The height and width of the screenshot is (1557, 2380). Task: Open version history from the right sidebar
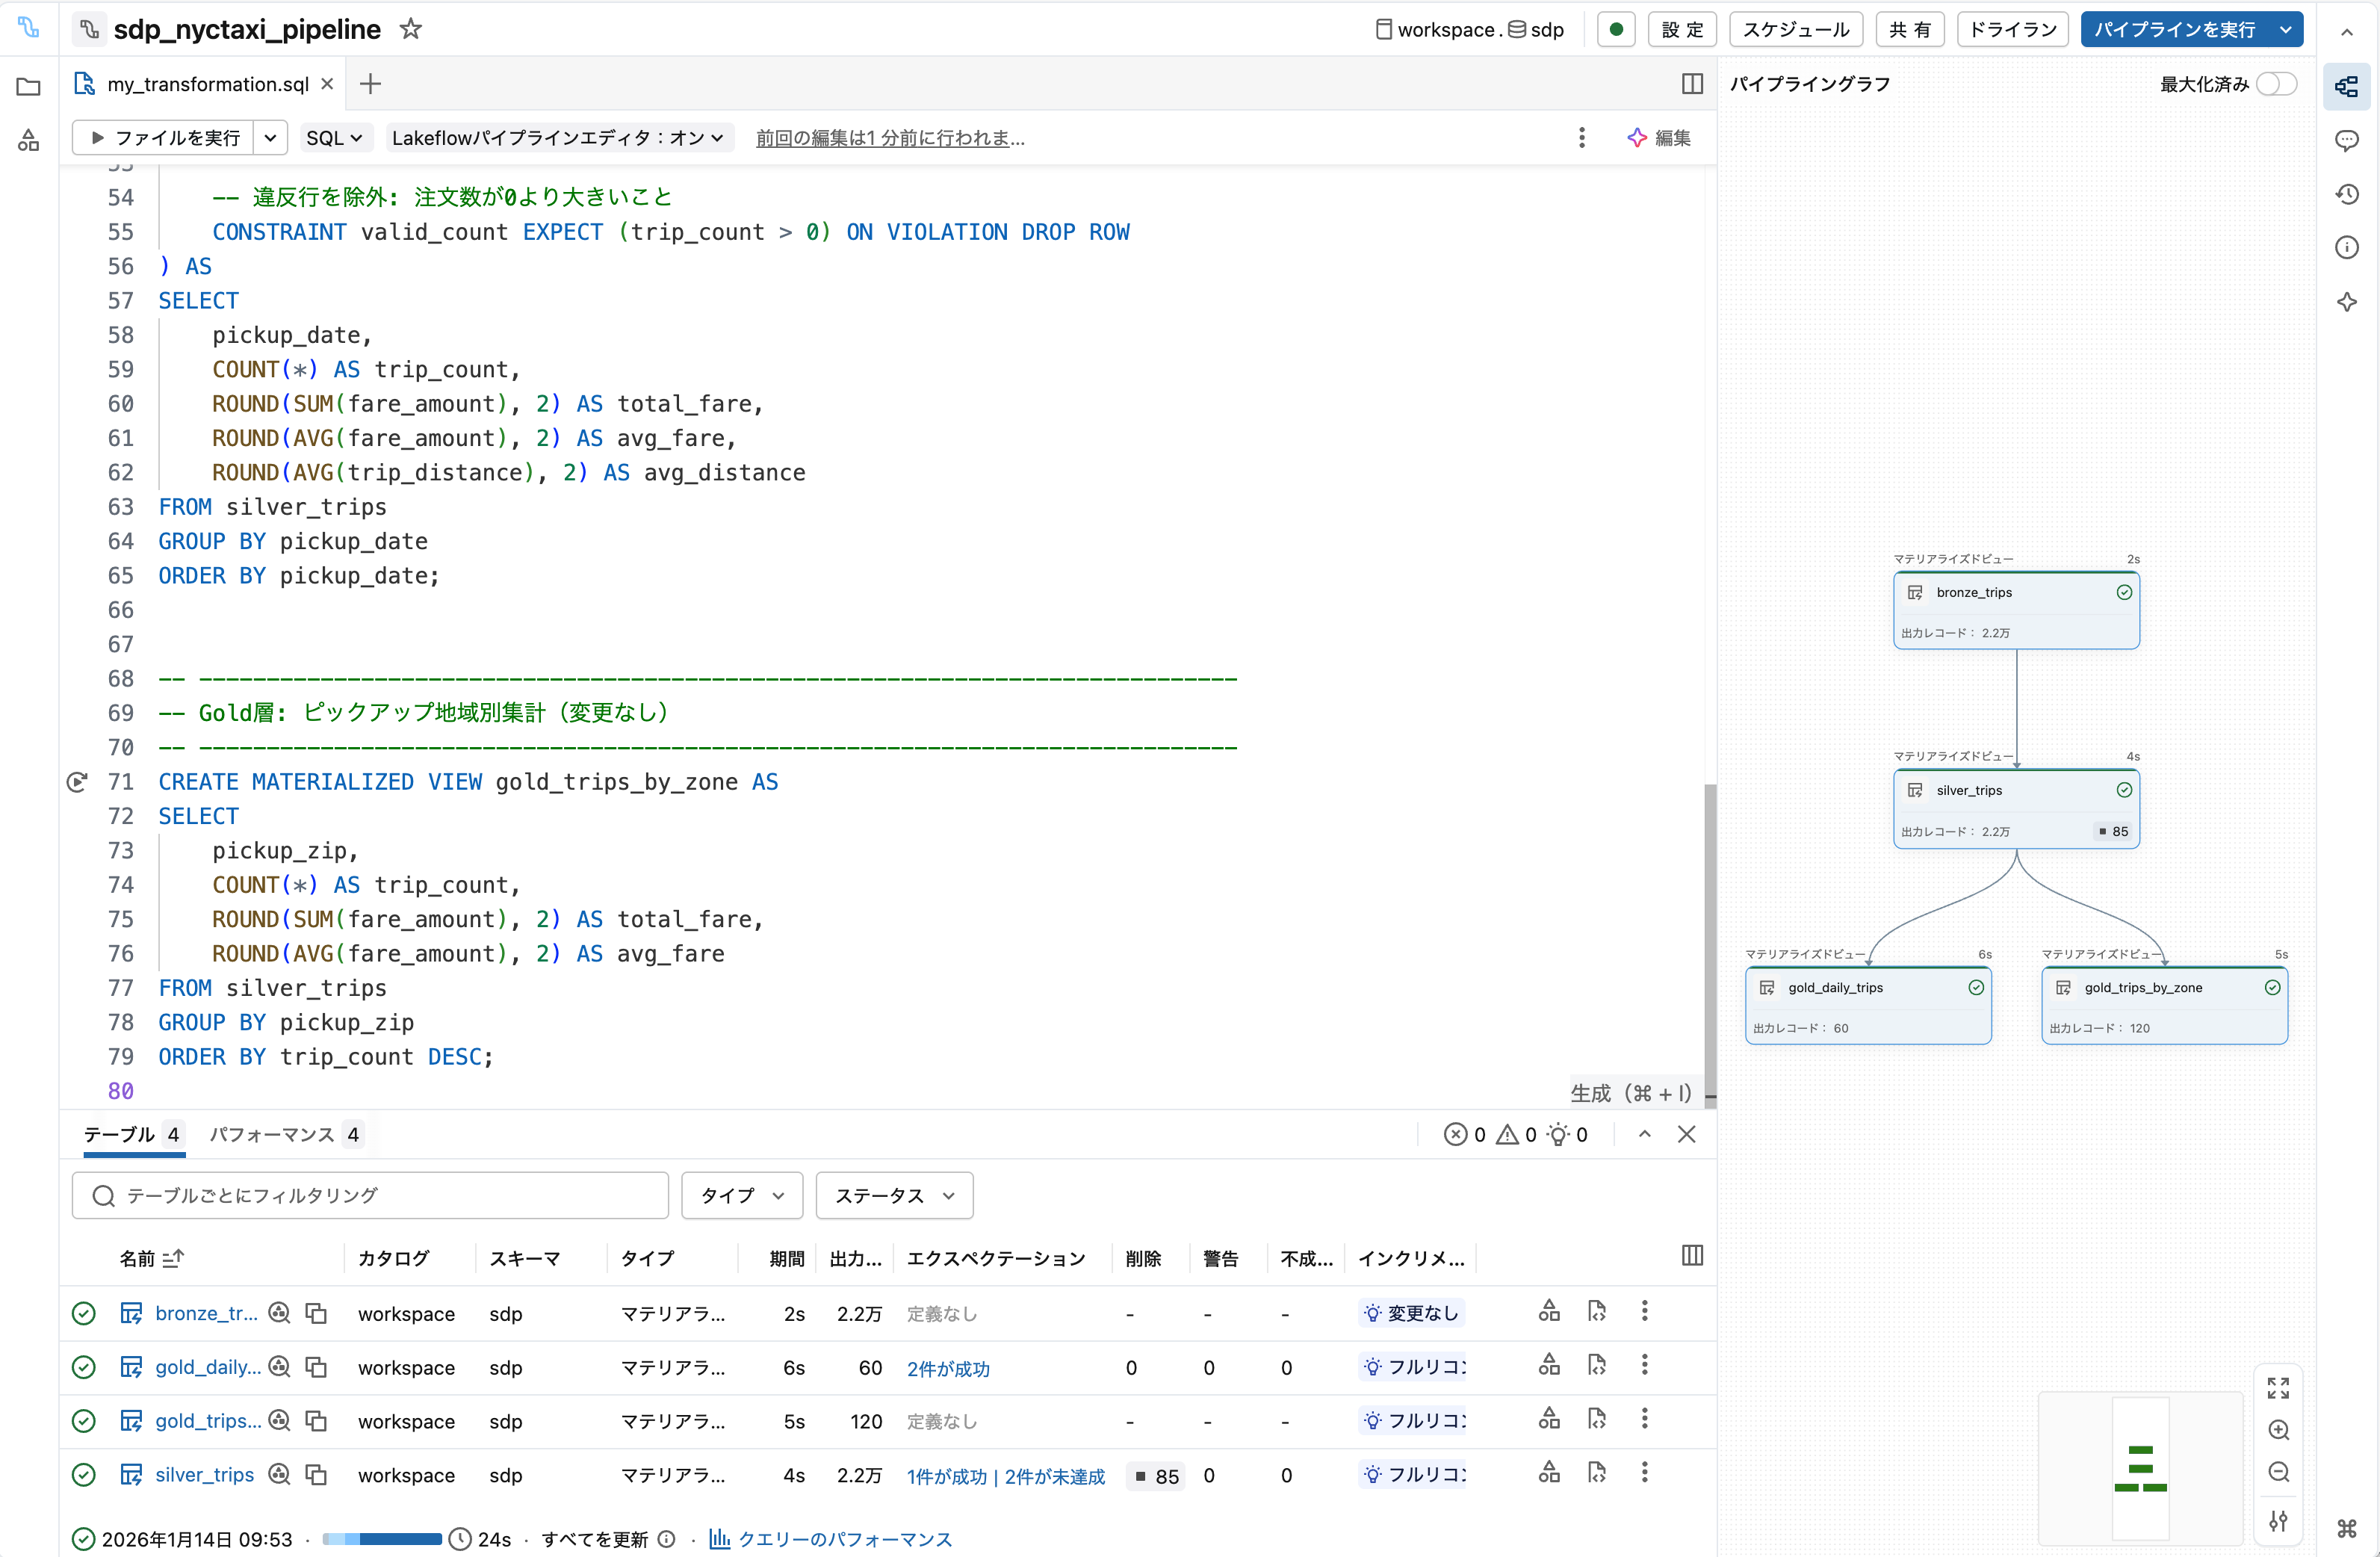[2348, 193]
